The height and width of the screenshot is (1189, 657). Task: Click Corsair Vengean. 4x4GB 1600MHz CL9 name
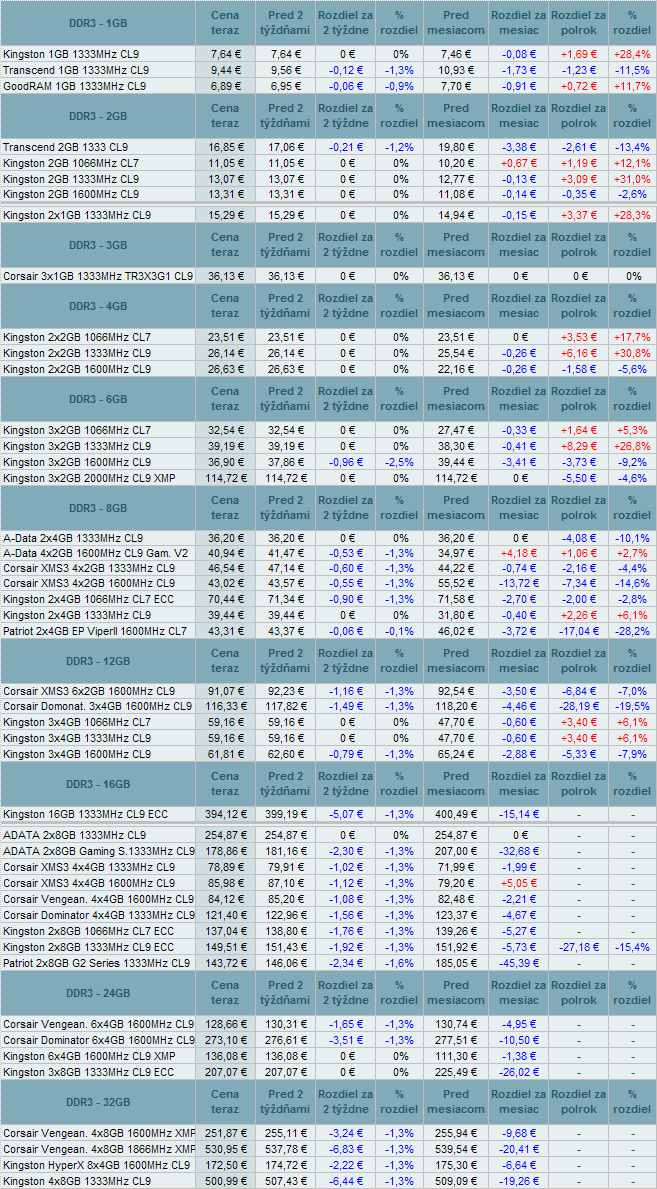(98, 899)
